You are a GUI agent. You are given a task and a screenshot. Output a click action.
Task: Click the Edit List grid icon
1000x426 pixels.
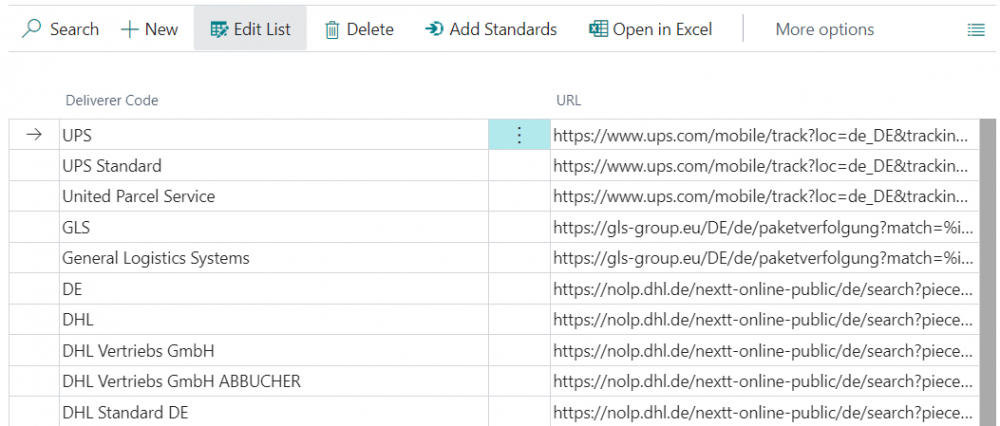coord(219,29)
